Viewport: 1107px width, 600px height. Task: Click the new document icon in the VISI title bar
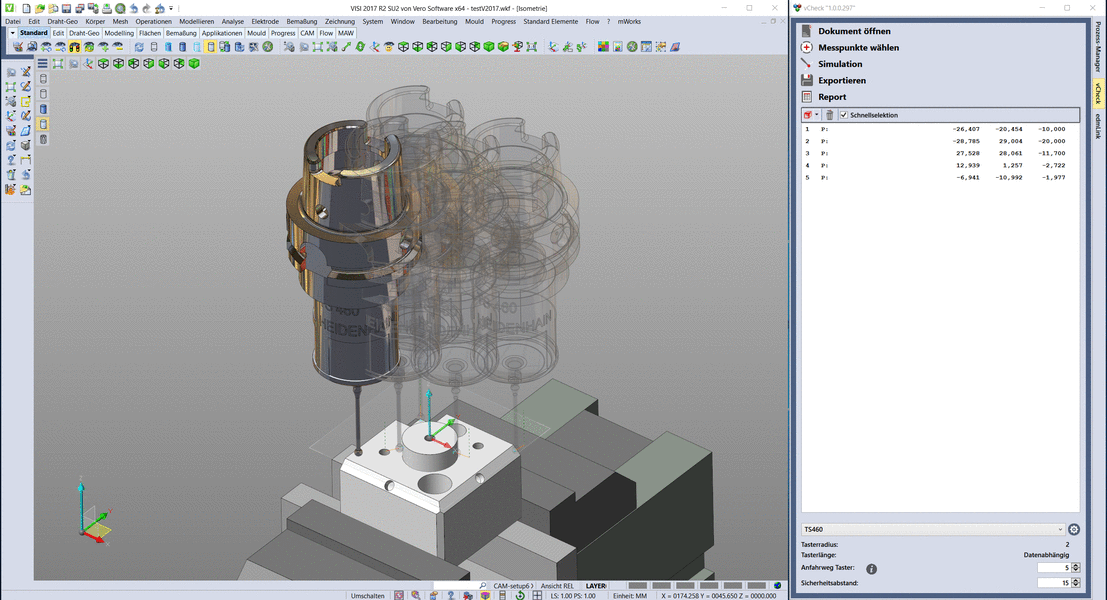coord(26,8)
